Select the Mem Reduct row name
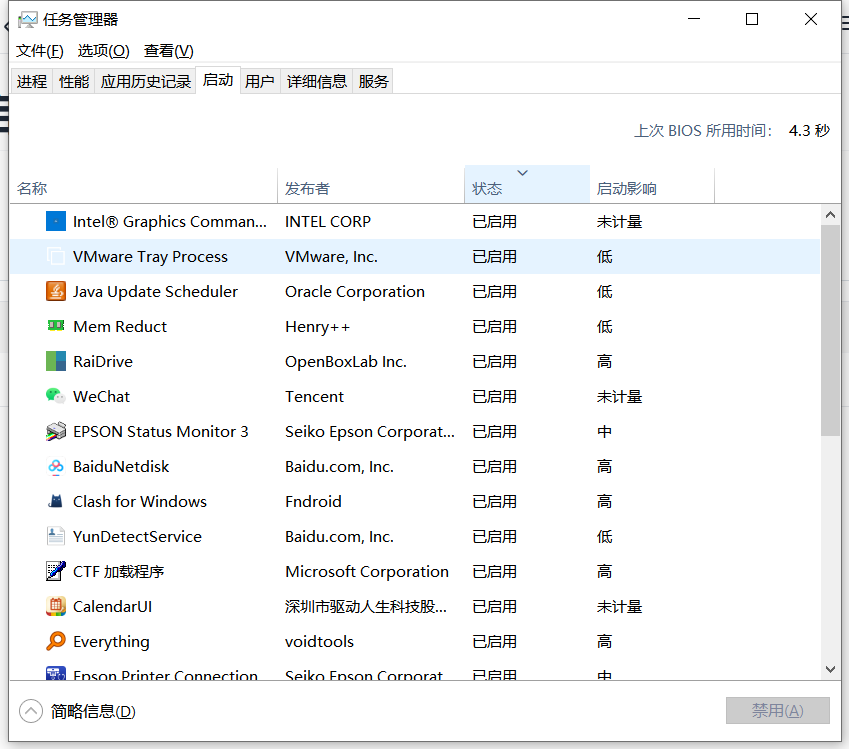The height and width of the screenshot is (749, 849). (120, 327)
